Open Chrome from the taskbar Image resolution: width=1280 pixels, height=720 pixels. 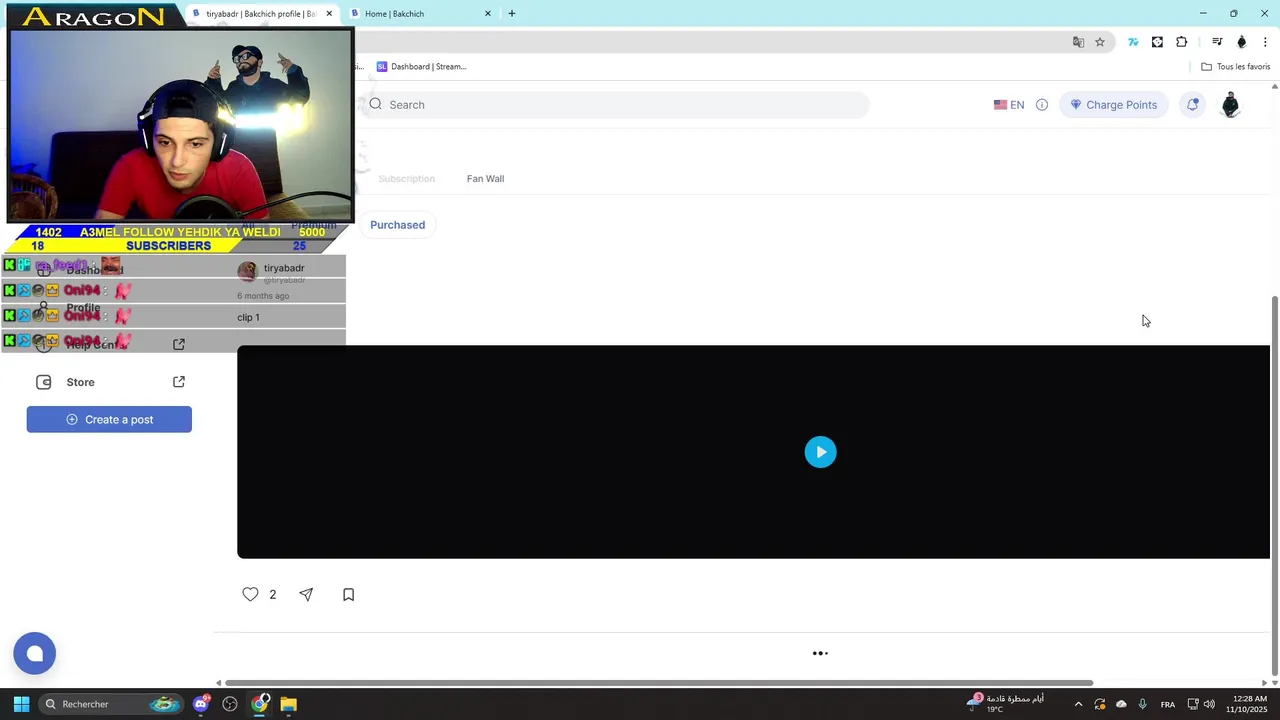tap(259, 704)
